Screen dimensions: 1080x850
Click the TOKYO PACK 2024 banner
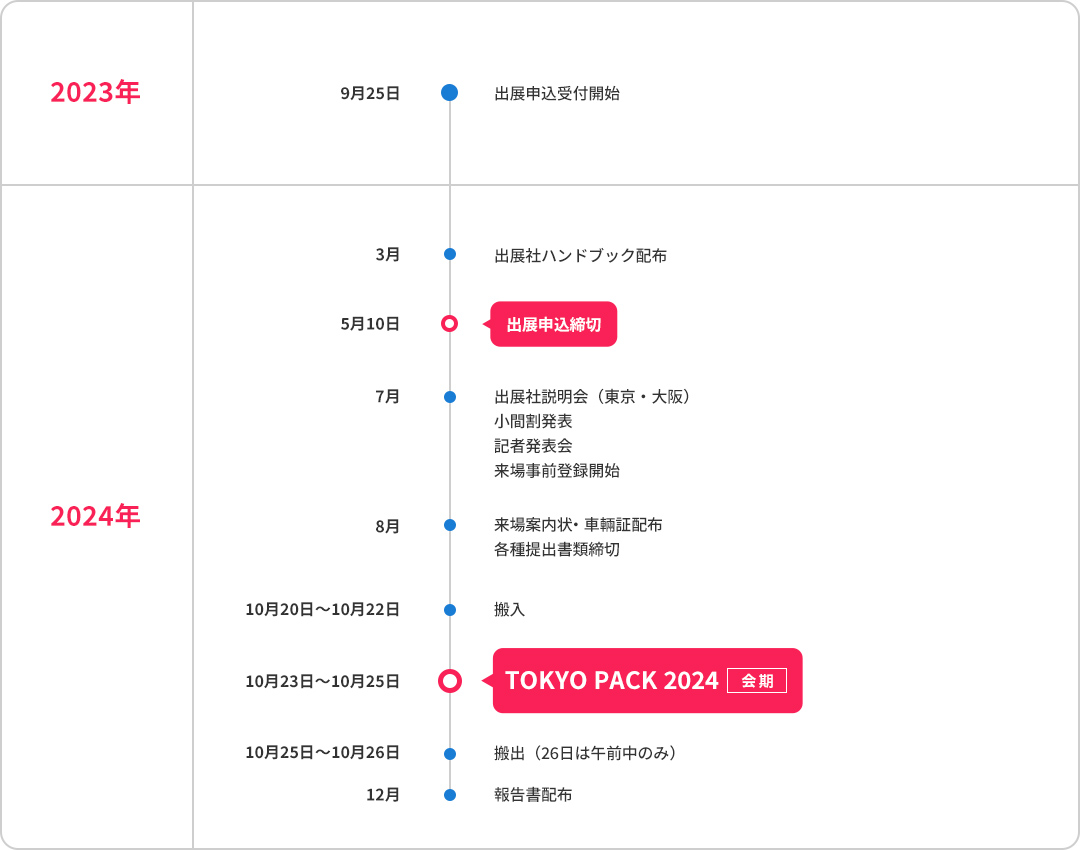click(647, 681)
